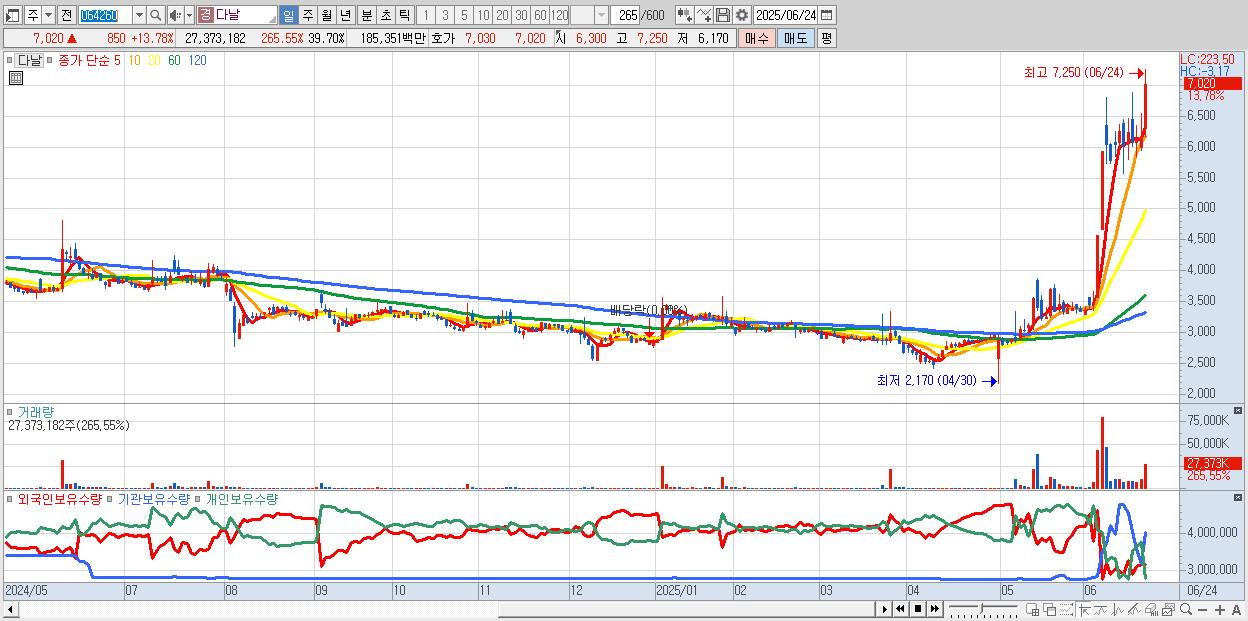Open chart settings gear icon

pyautogui.click(x=742, y=15)
